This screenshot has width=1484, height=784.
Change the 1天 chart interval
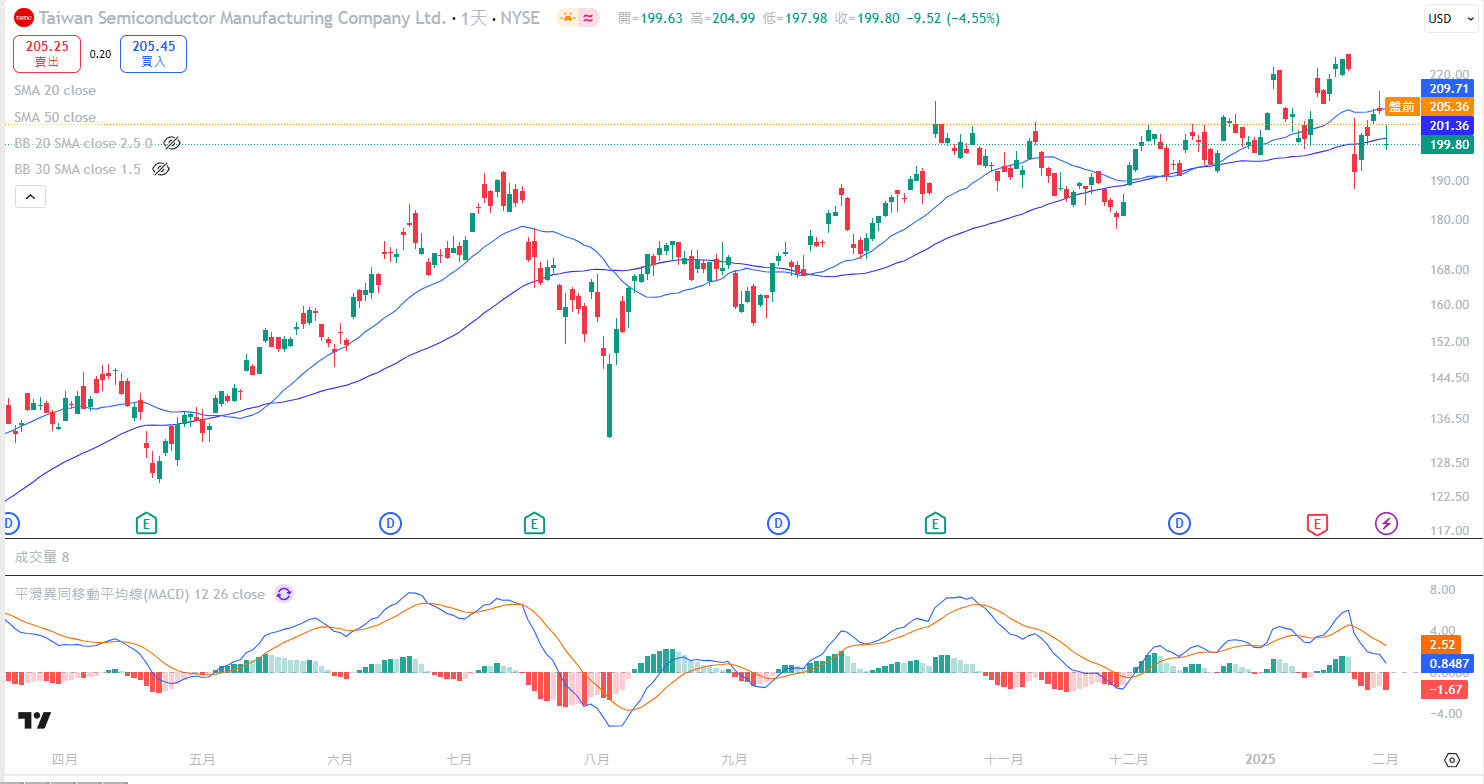point(473,18)
